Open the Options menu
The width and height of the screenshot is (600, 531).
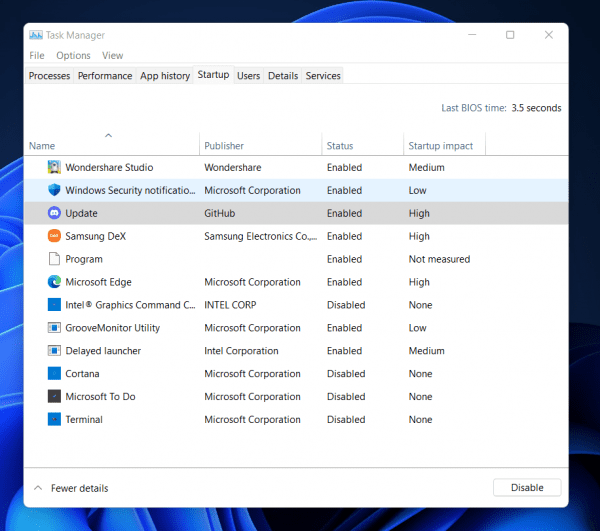pos(73,55)
